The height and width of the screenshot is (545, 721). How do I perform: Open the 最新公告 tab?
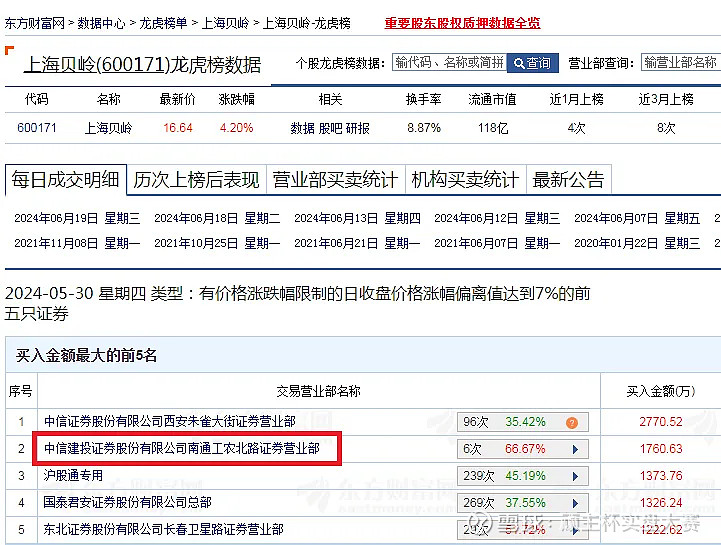(x=568, y=180)
